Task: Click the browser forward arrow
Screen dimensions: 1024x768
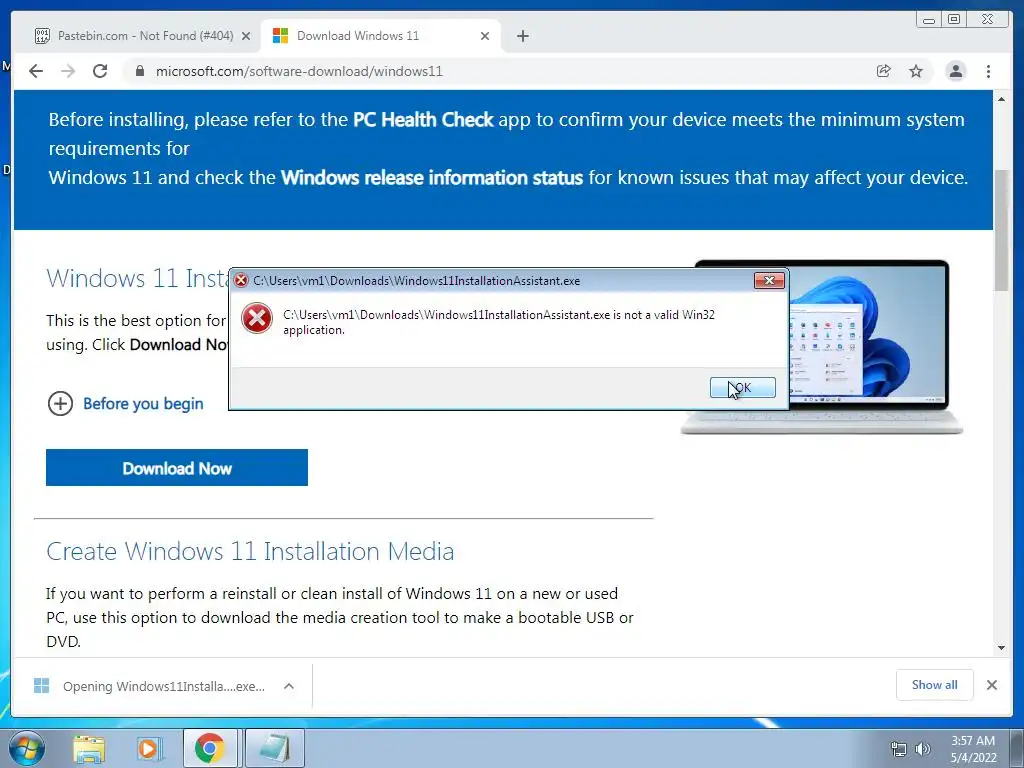Action: (x=68, y=71)
